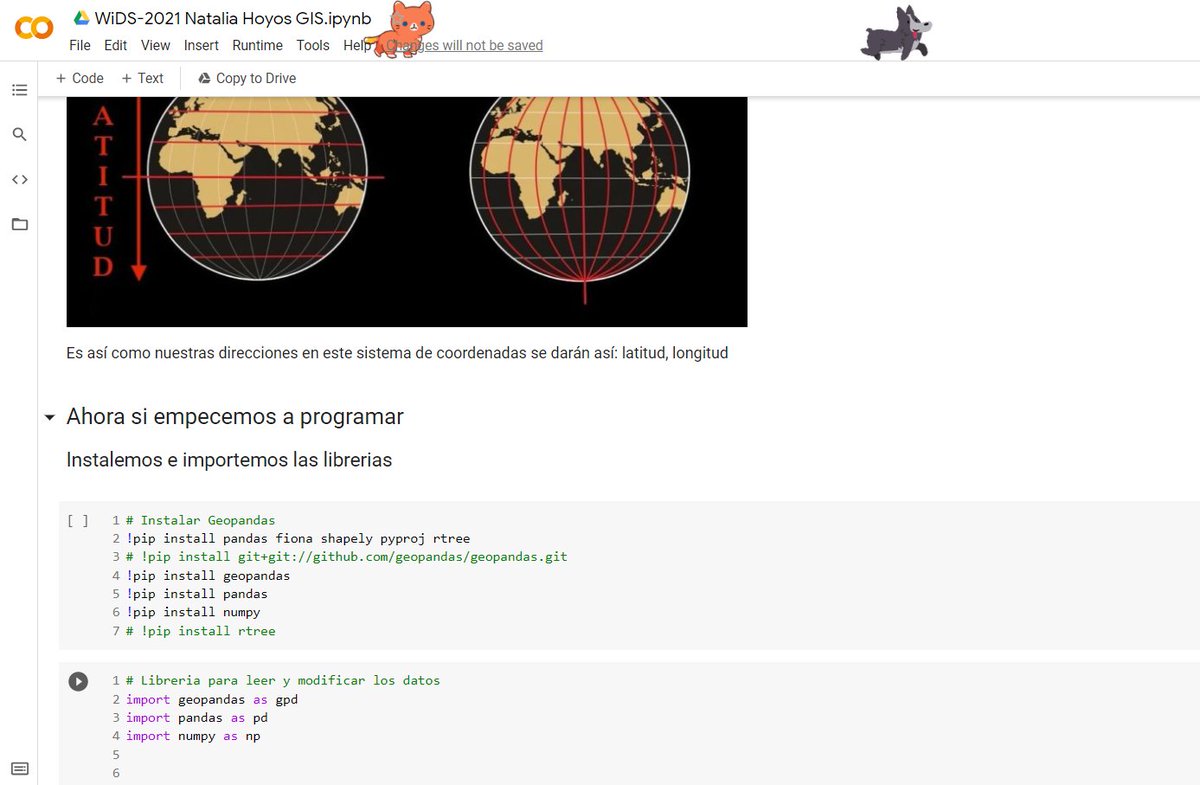1200x785 pixels.
Task: Click the '# Instalar Geopandas' comment line
Action: [200, 520]
